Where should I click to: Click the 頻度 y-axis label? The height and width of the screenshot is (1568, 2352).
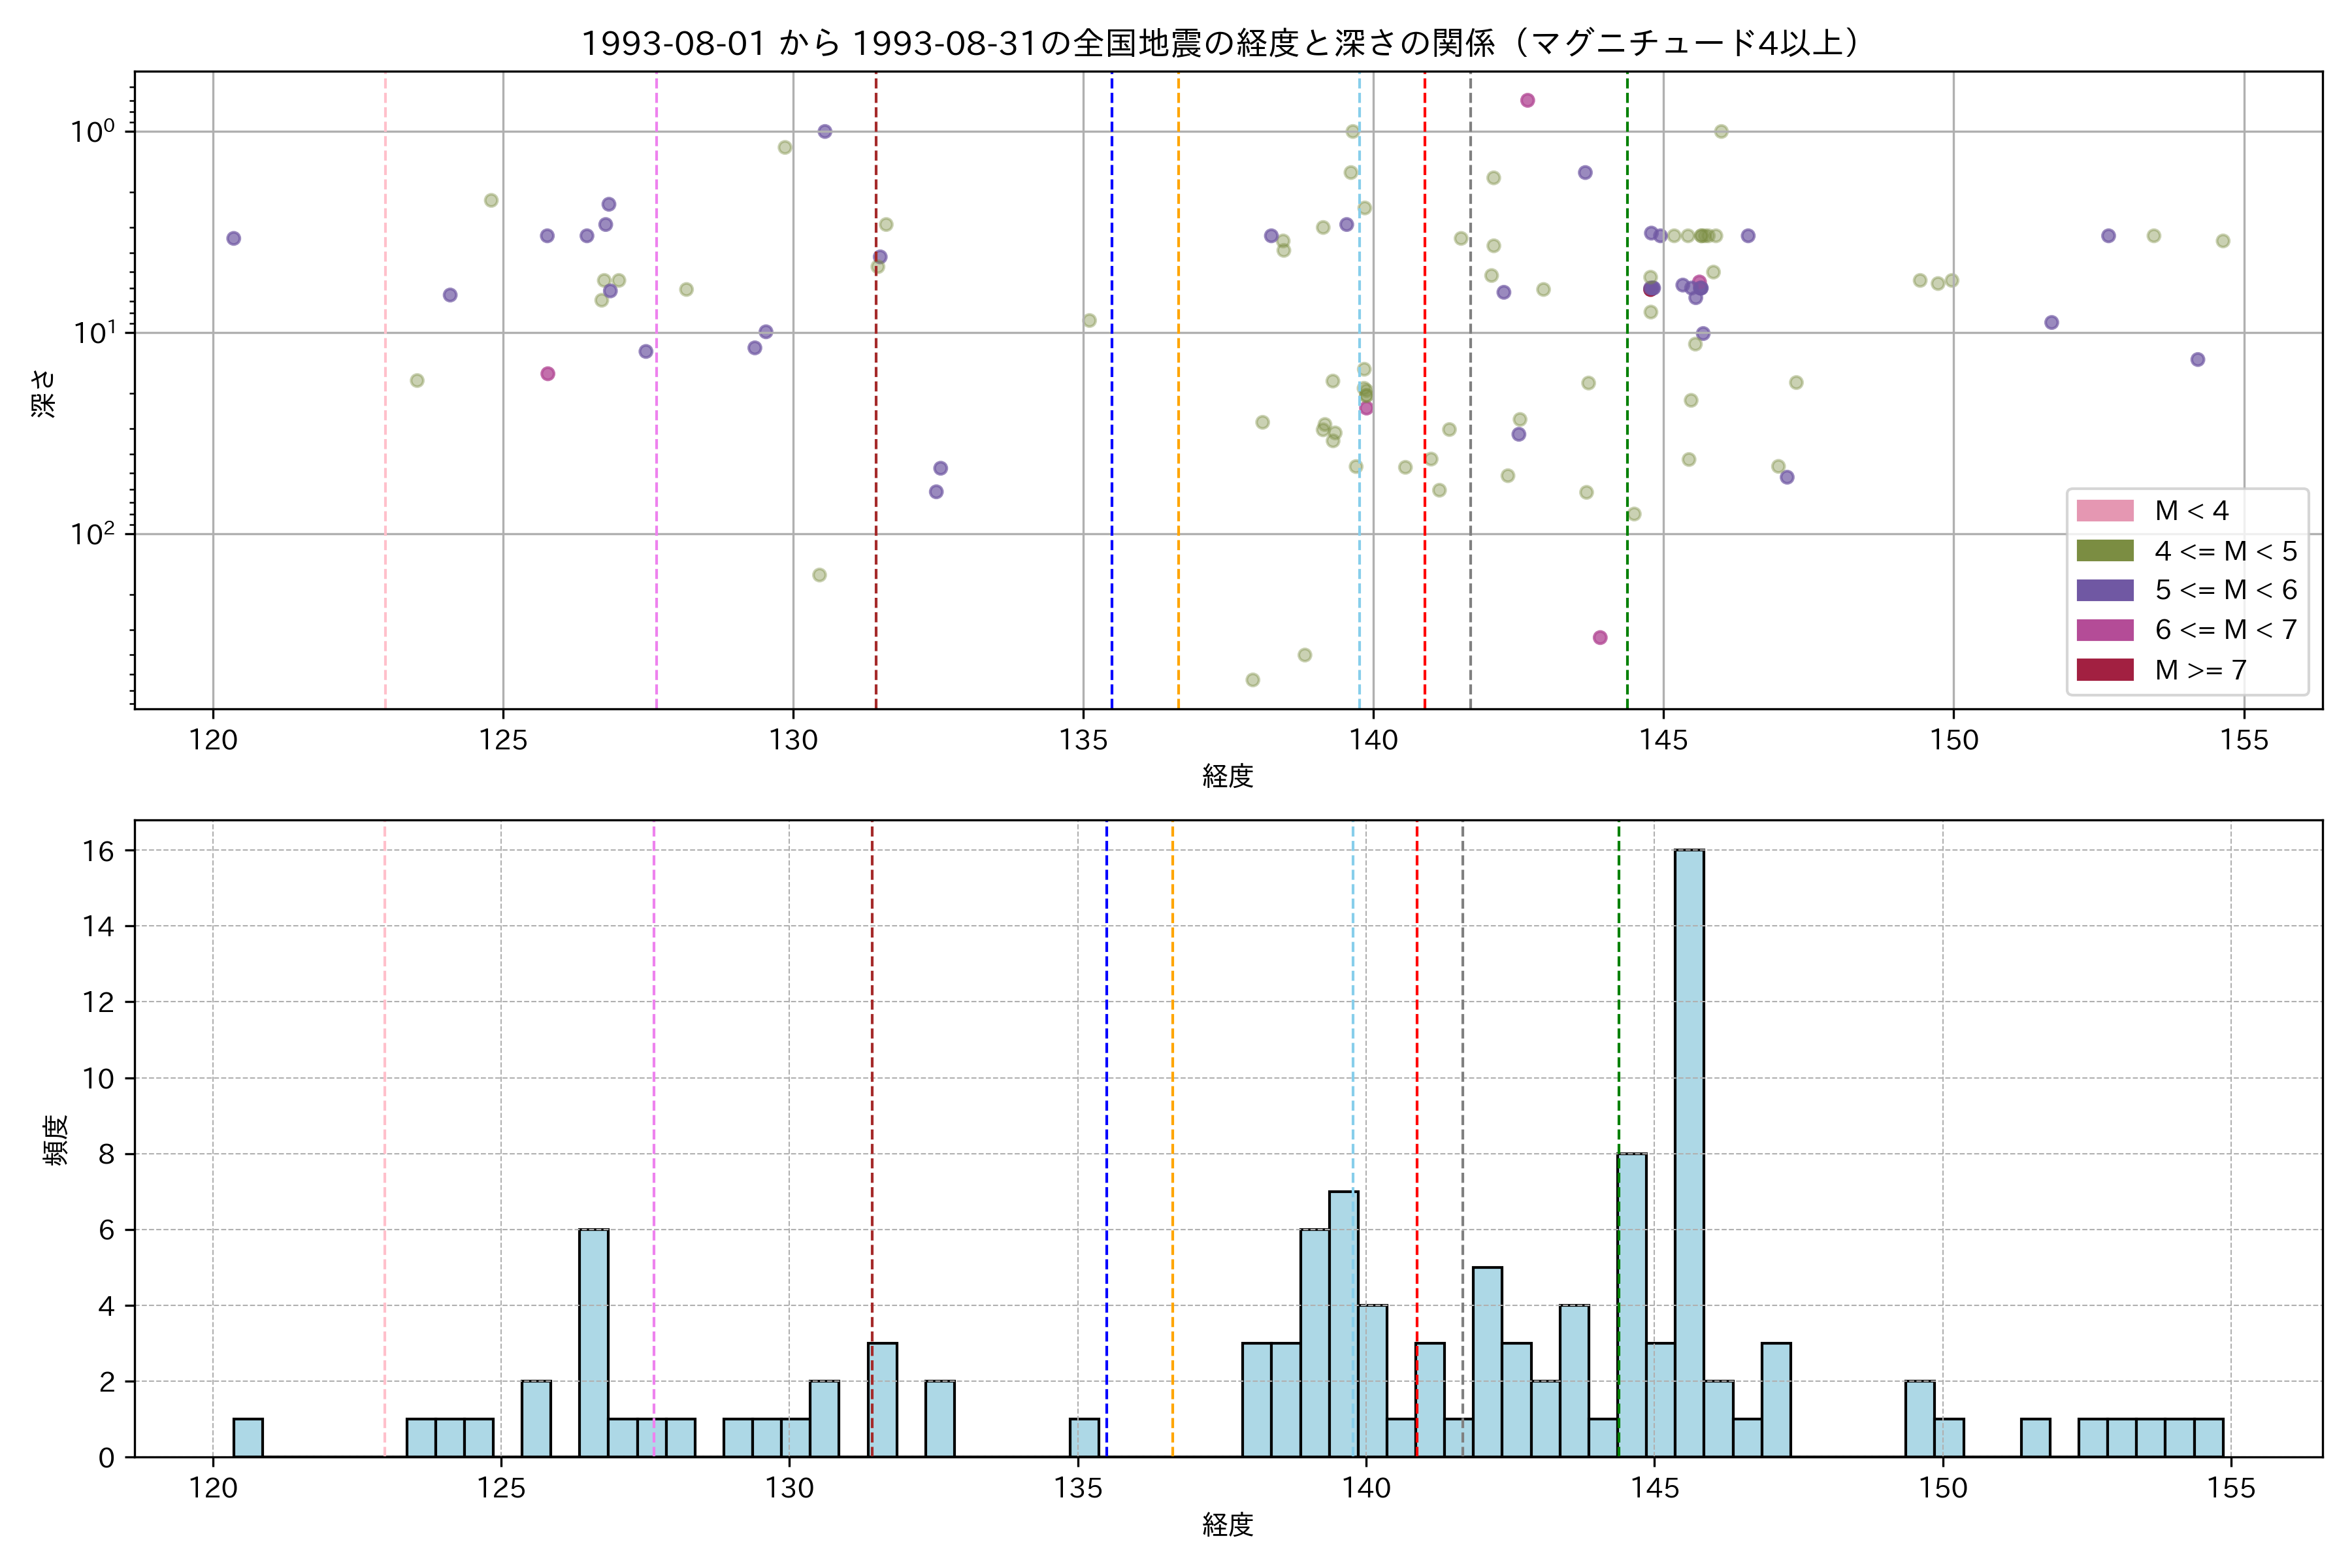pyautogui.click(x=57, y=1140)
